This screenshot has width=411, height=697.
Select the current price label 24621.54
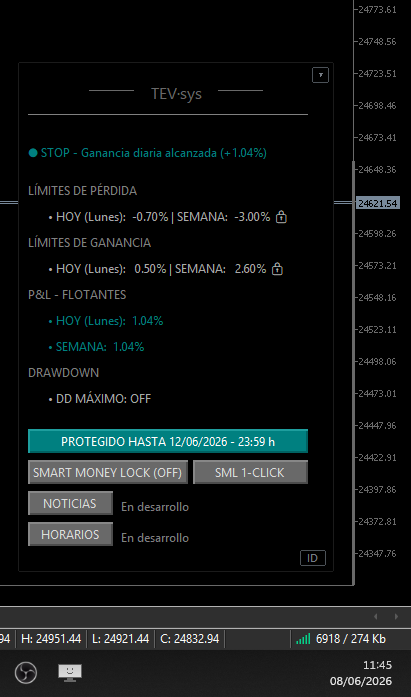click(378, 203)
